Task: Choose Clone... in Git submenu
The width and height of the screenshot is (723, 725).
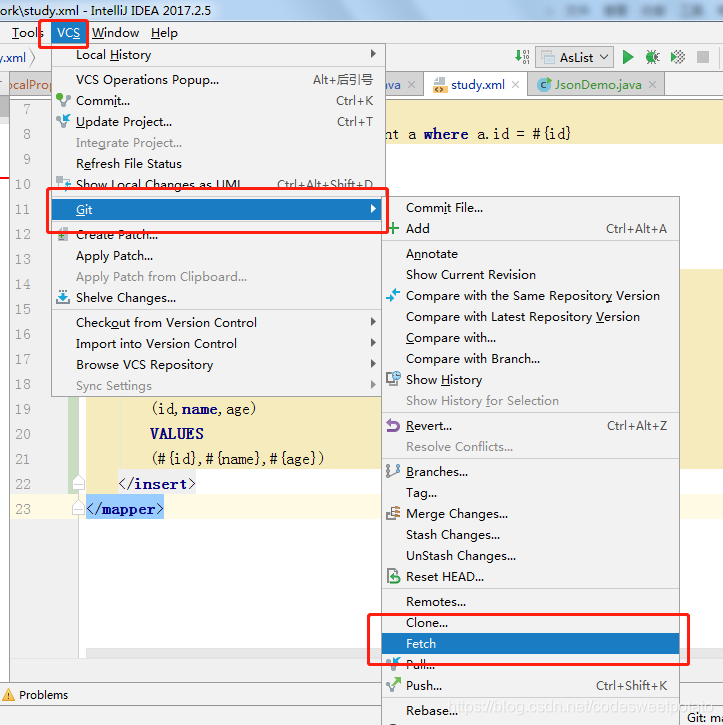Action: [531, 623]
